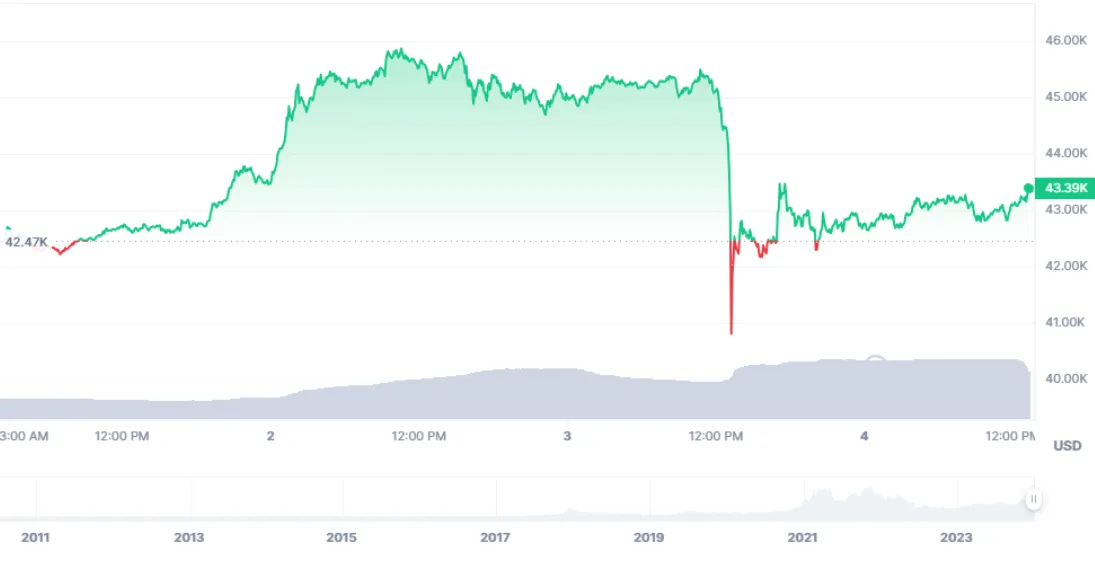1095x566 pixels.
Task: Click the bottom tip of the red crash spike
Action: click(731, 333)
